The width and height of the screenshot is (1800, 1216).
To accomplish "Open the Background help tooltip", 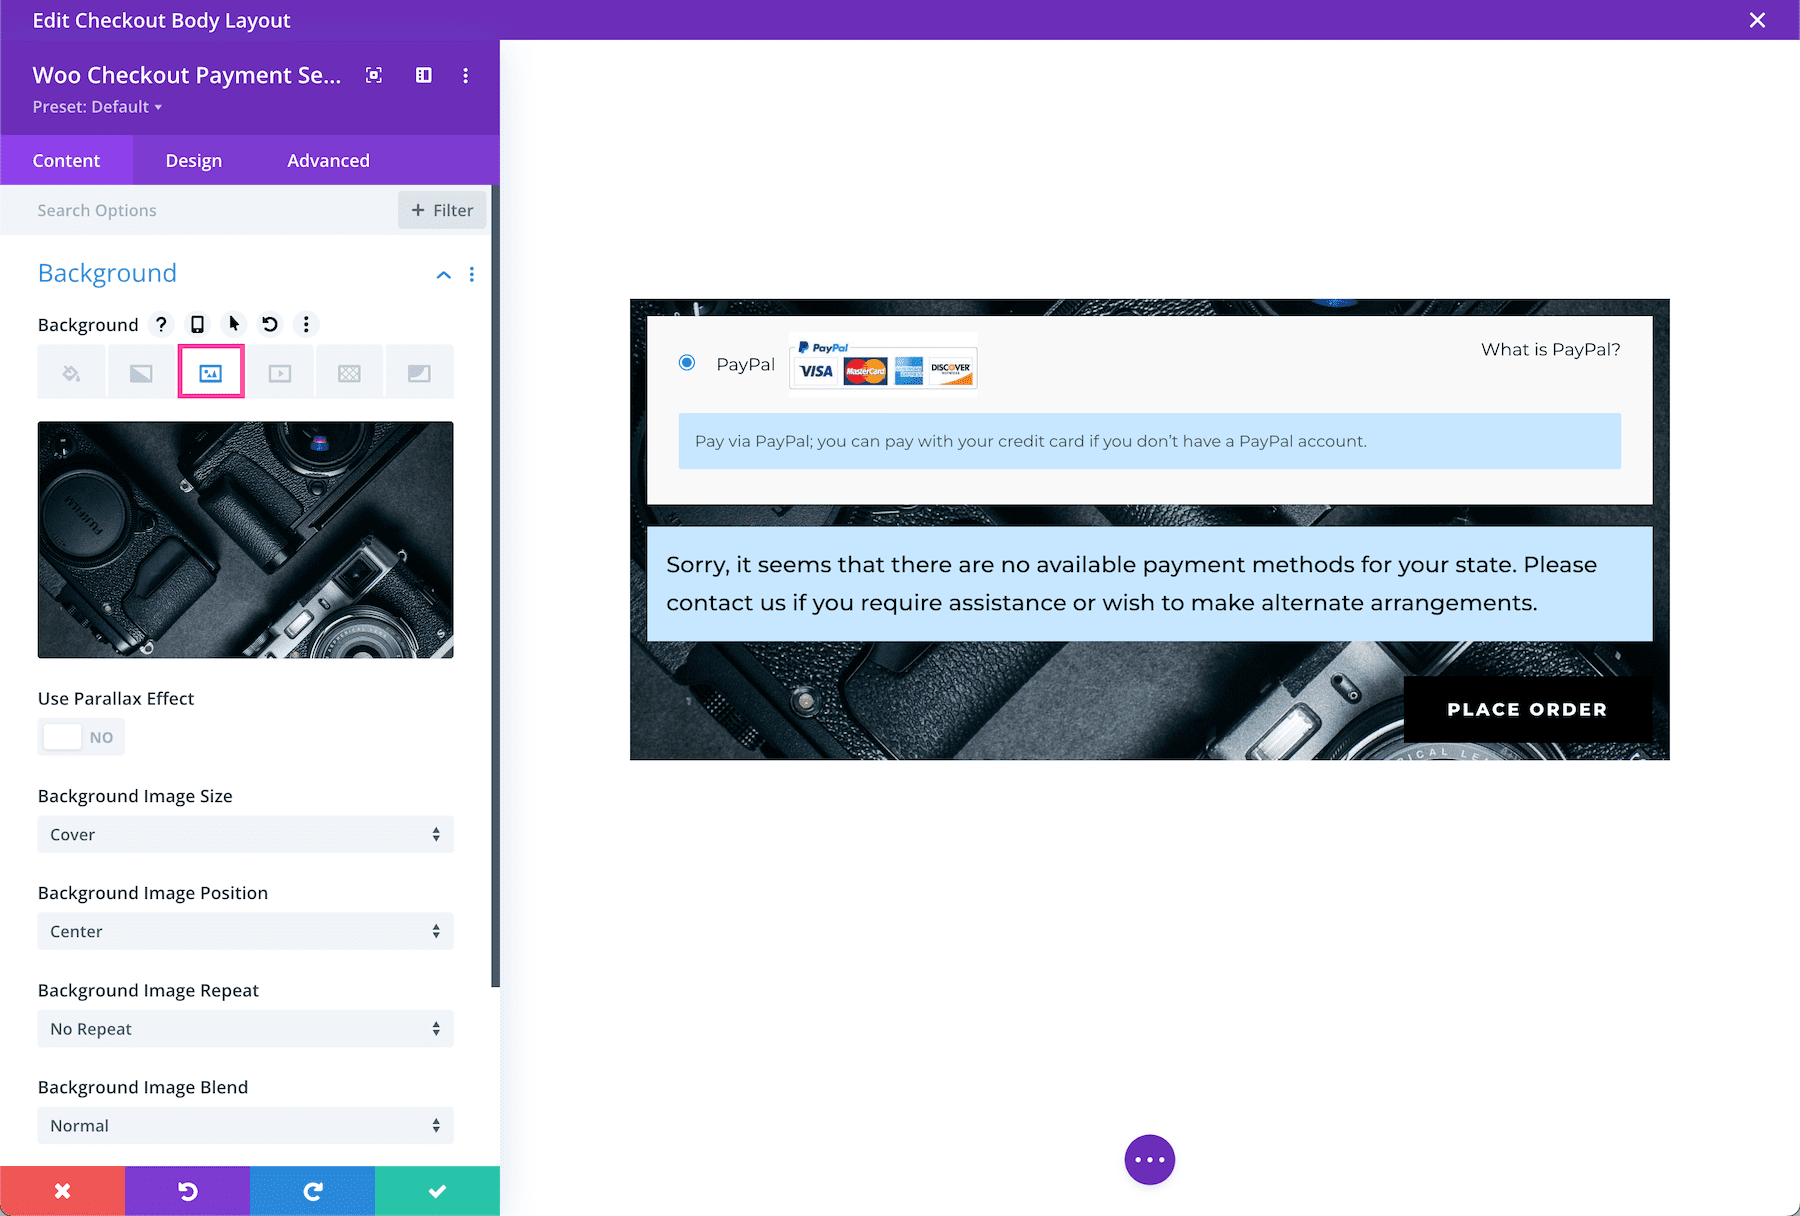I will [x=161, y=324].
